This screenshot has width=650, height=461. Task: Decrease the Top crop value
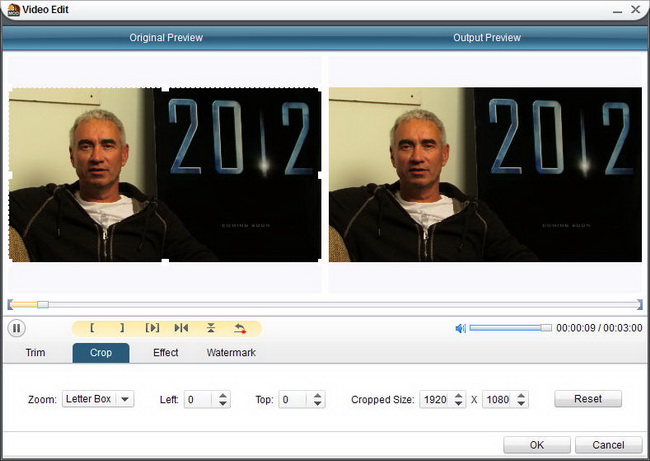pyautogui.click(x=318, y=403)
